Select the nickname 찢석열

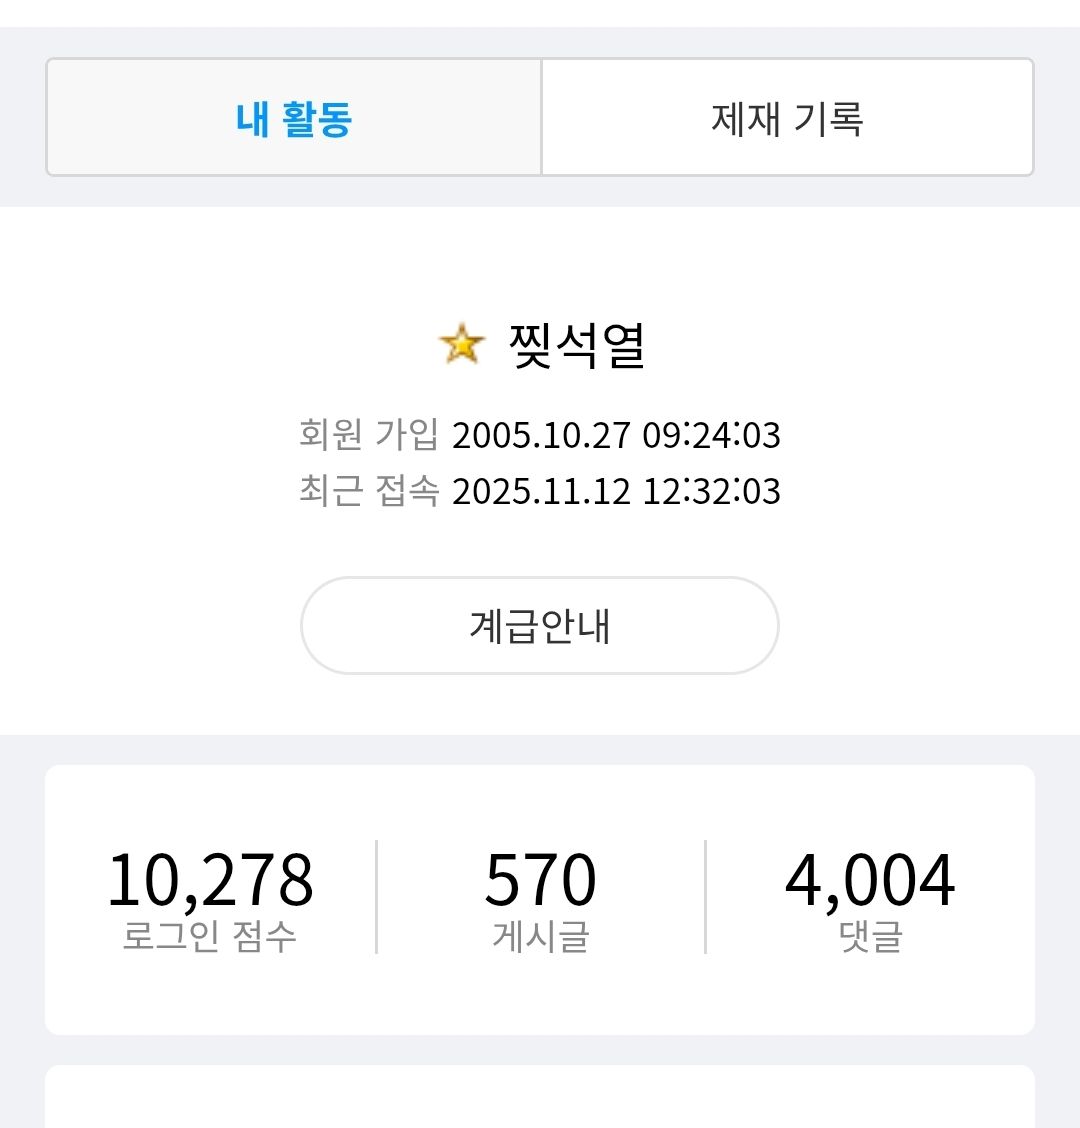577,346
